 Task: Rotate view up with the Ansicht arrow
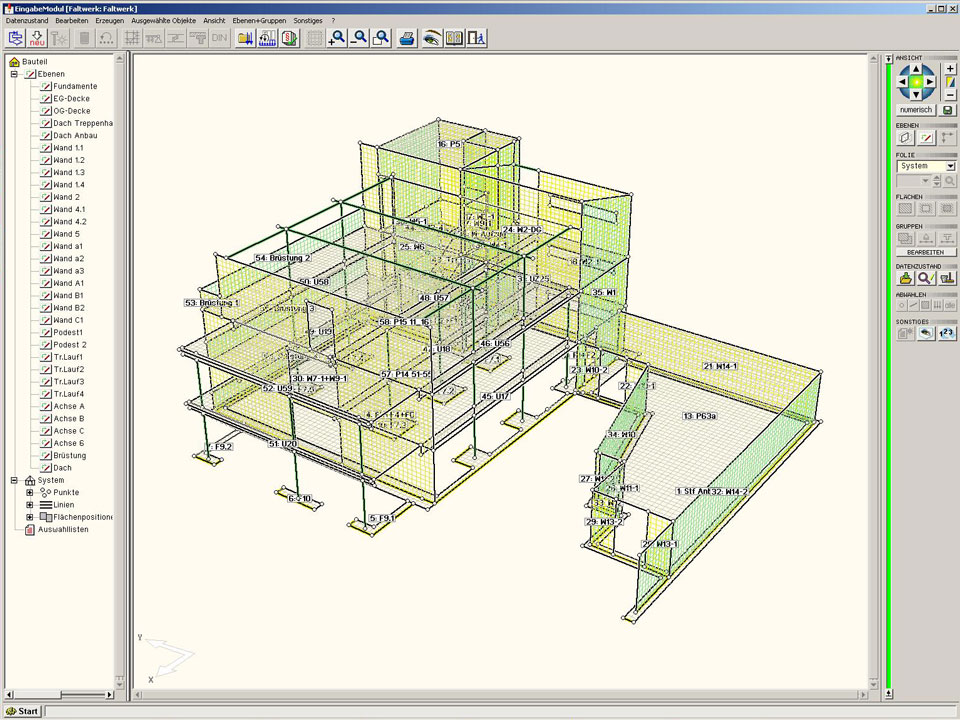coord(916,69)
